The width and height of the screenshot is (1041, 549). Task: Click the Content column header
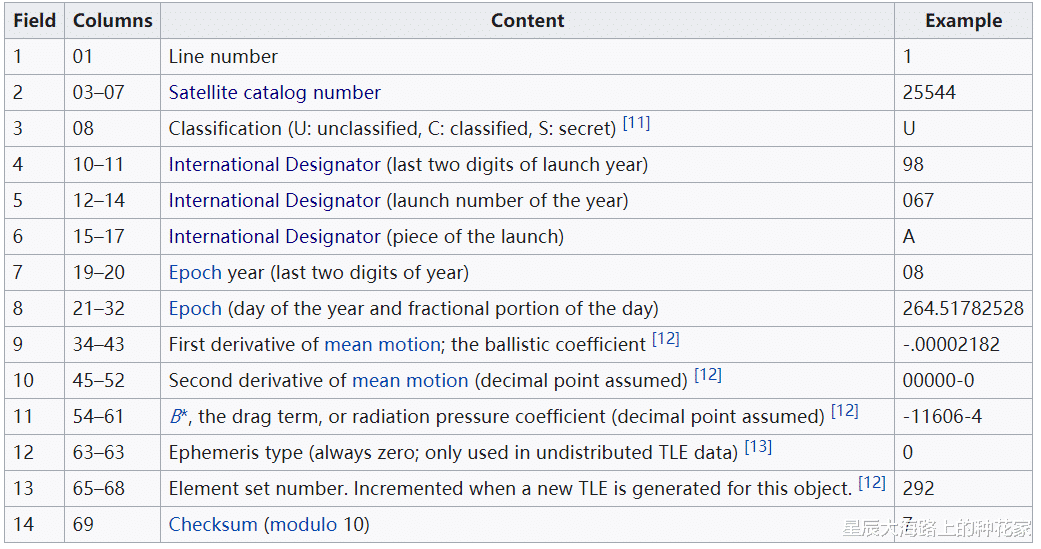click(527, 21)
